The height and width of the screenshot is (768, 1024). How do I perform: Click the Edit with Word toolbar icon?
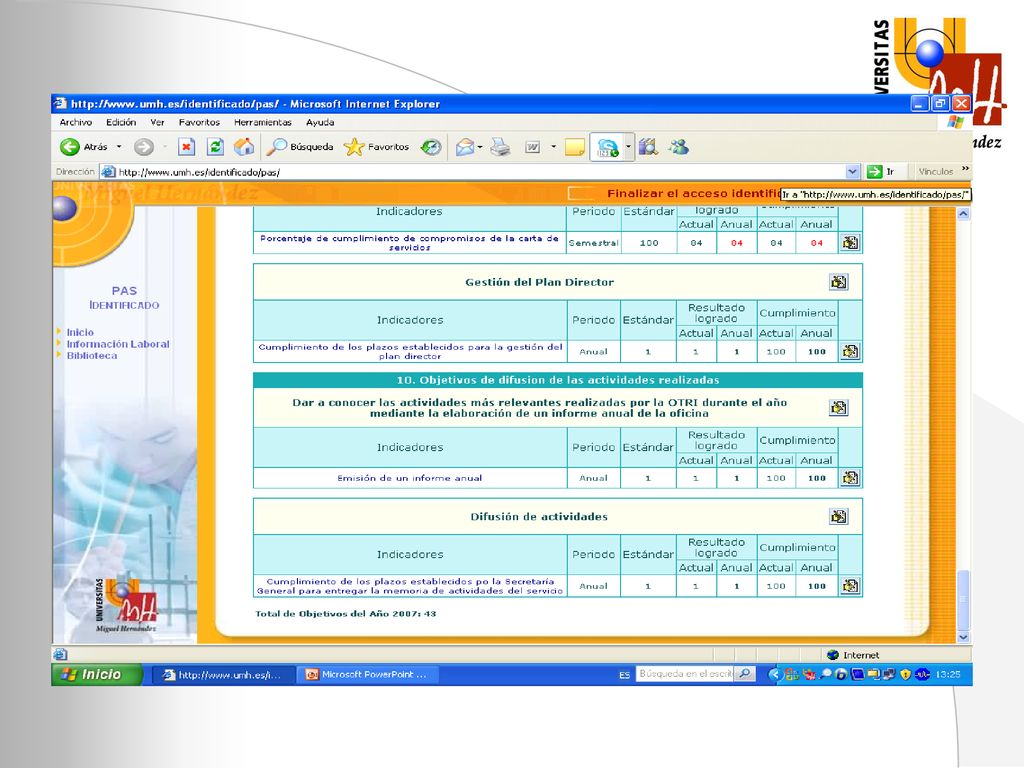pos(533,147)
